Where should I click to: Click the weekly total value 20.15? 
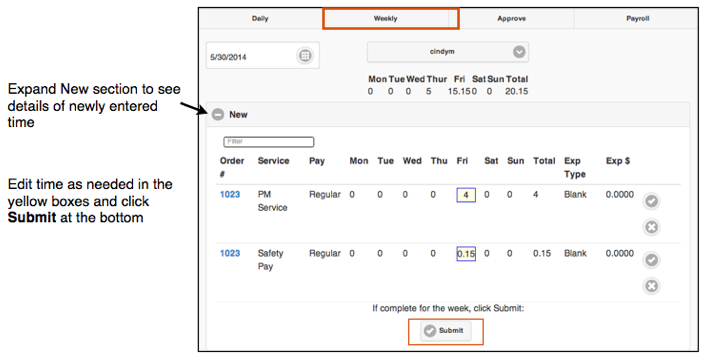point(516,91)
